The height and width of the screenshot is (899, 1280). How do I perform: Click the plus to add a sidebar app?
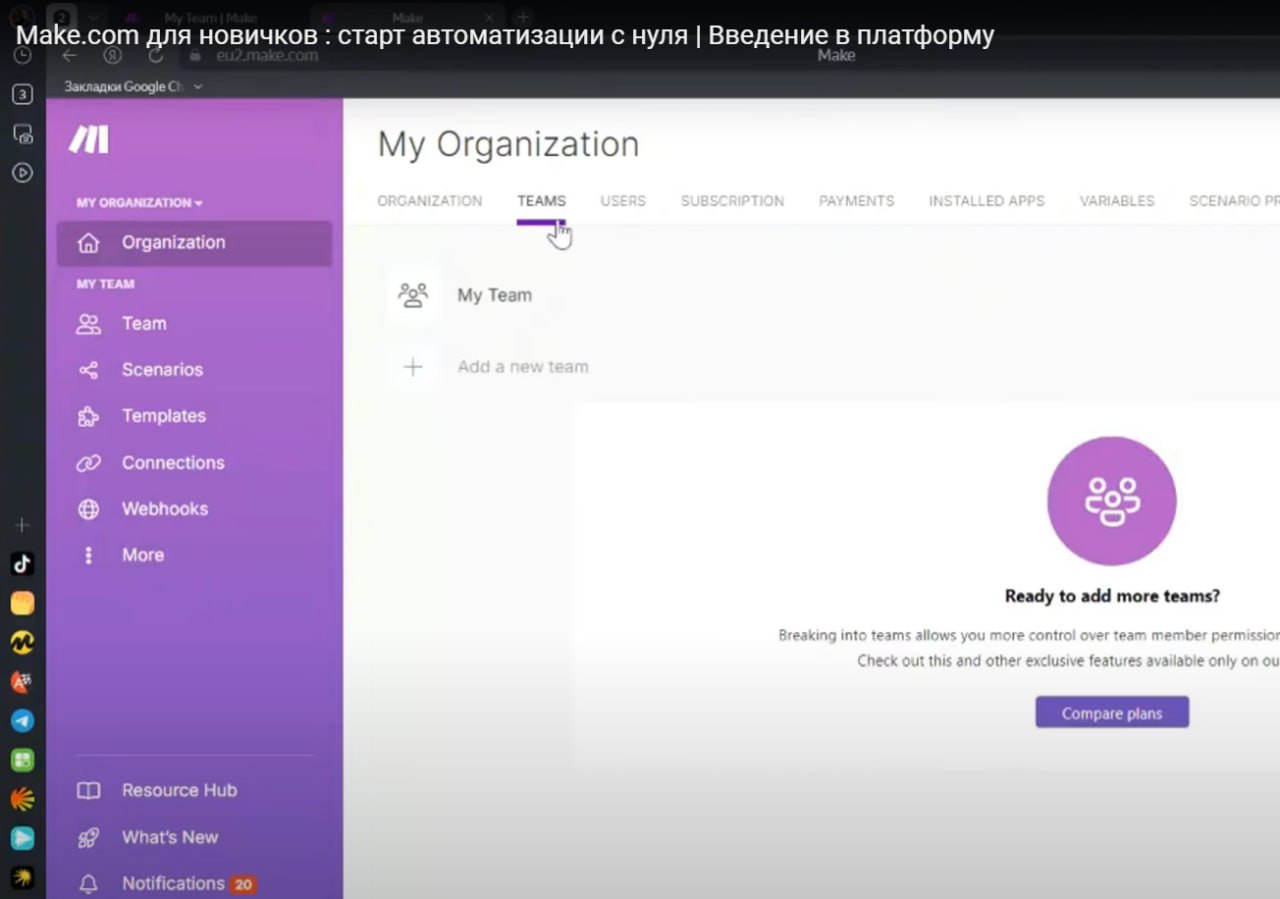click(x=22, y=525)
